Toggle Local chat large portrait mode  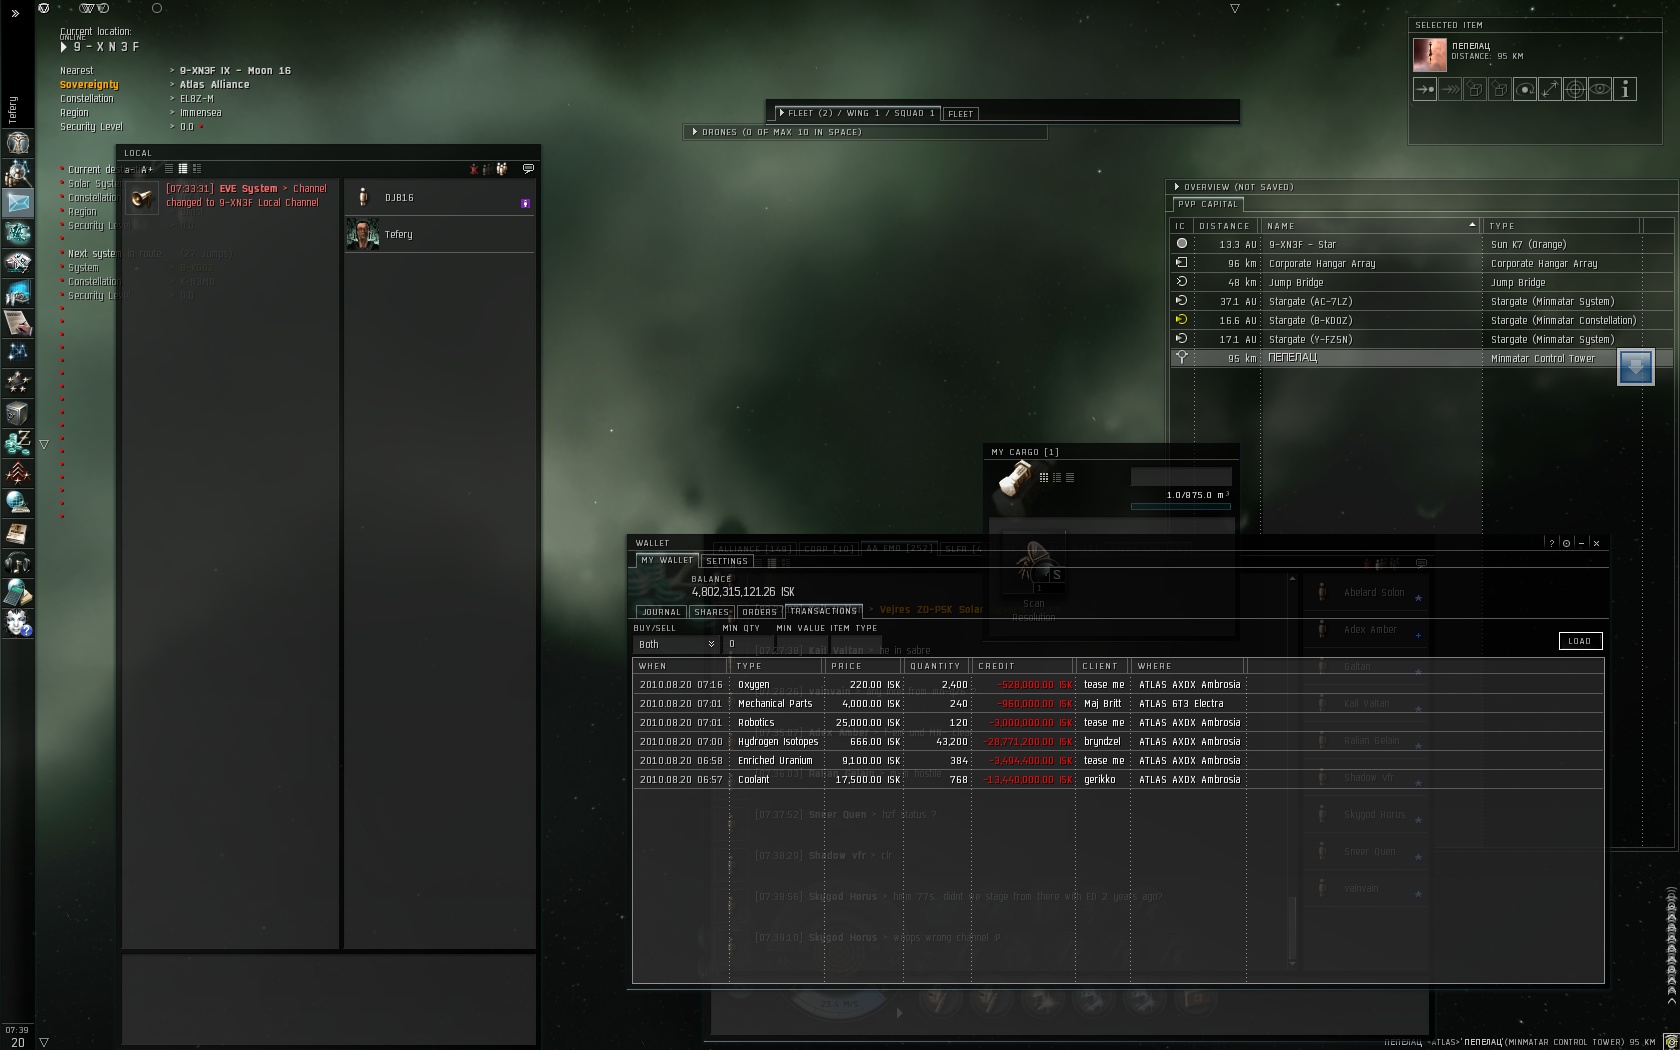click(197, 169)
